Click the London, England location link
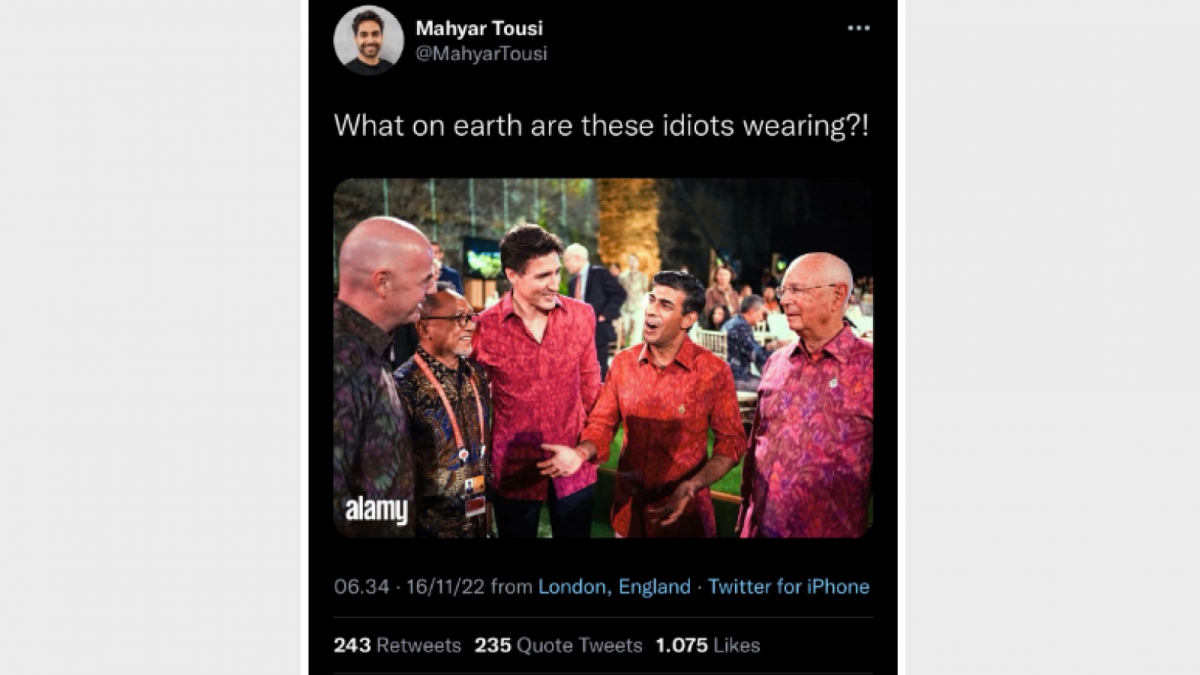1200x675 pixels. point(613,587)
